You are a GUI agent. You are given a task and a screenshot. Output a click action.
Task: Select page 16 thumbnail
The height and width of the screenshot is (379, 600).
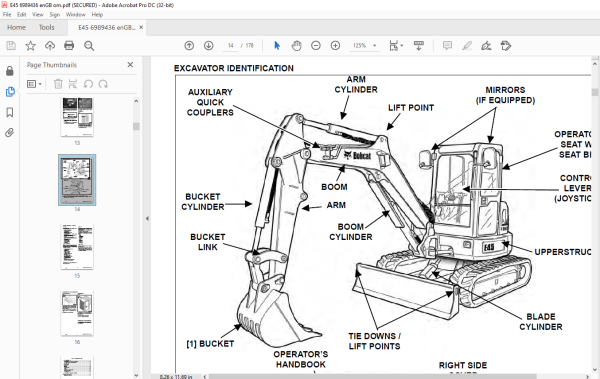(77, 313)
